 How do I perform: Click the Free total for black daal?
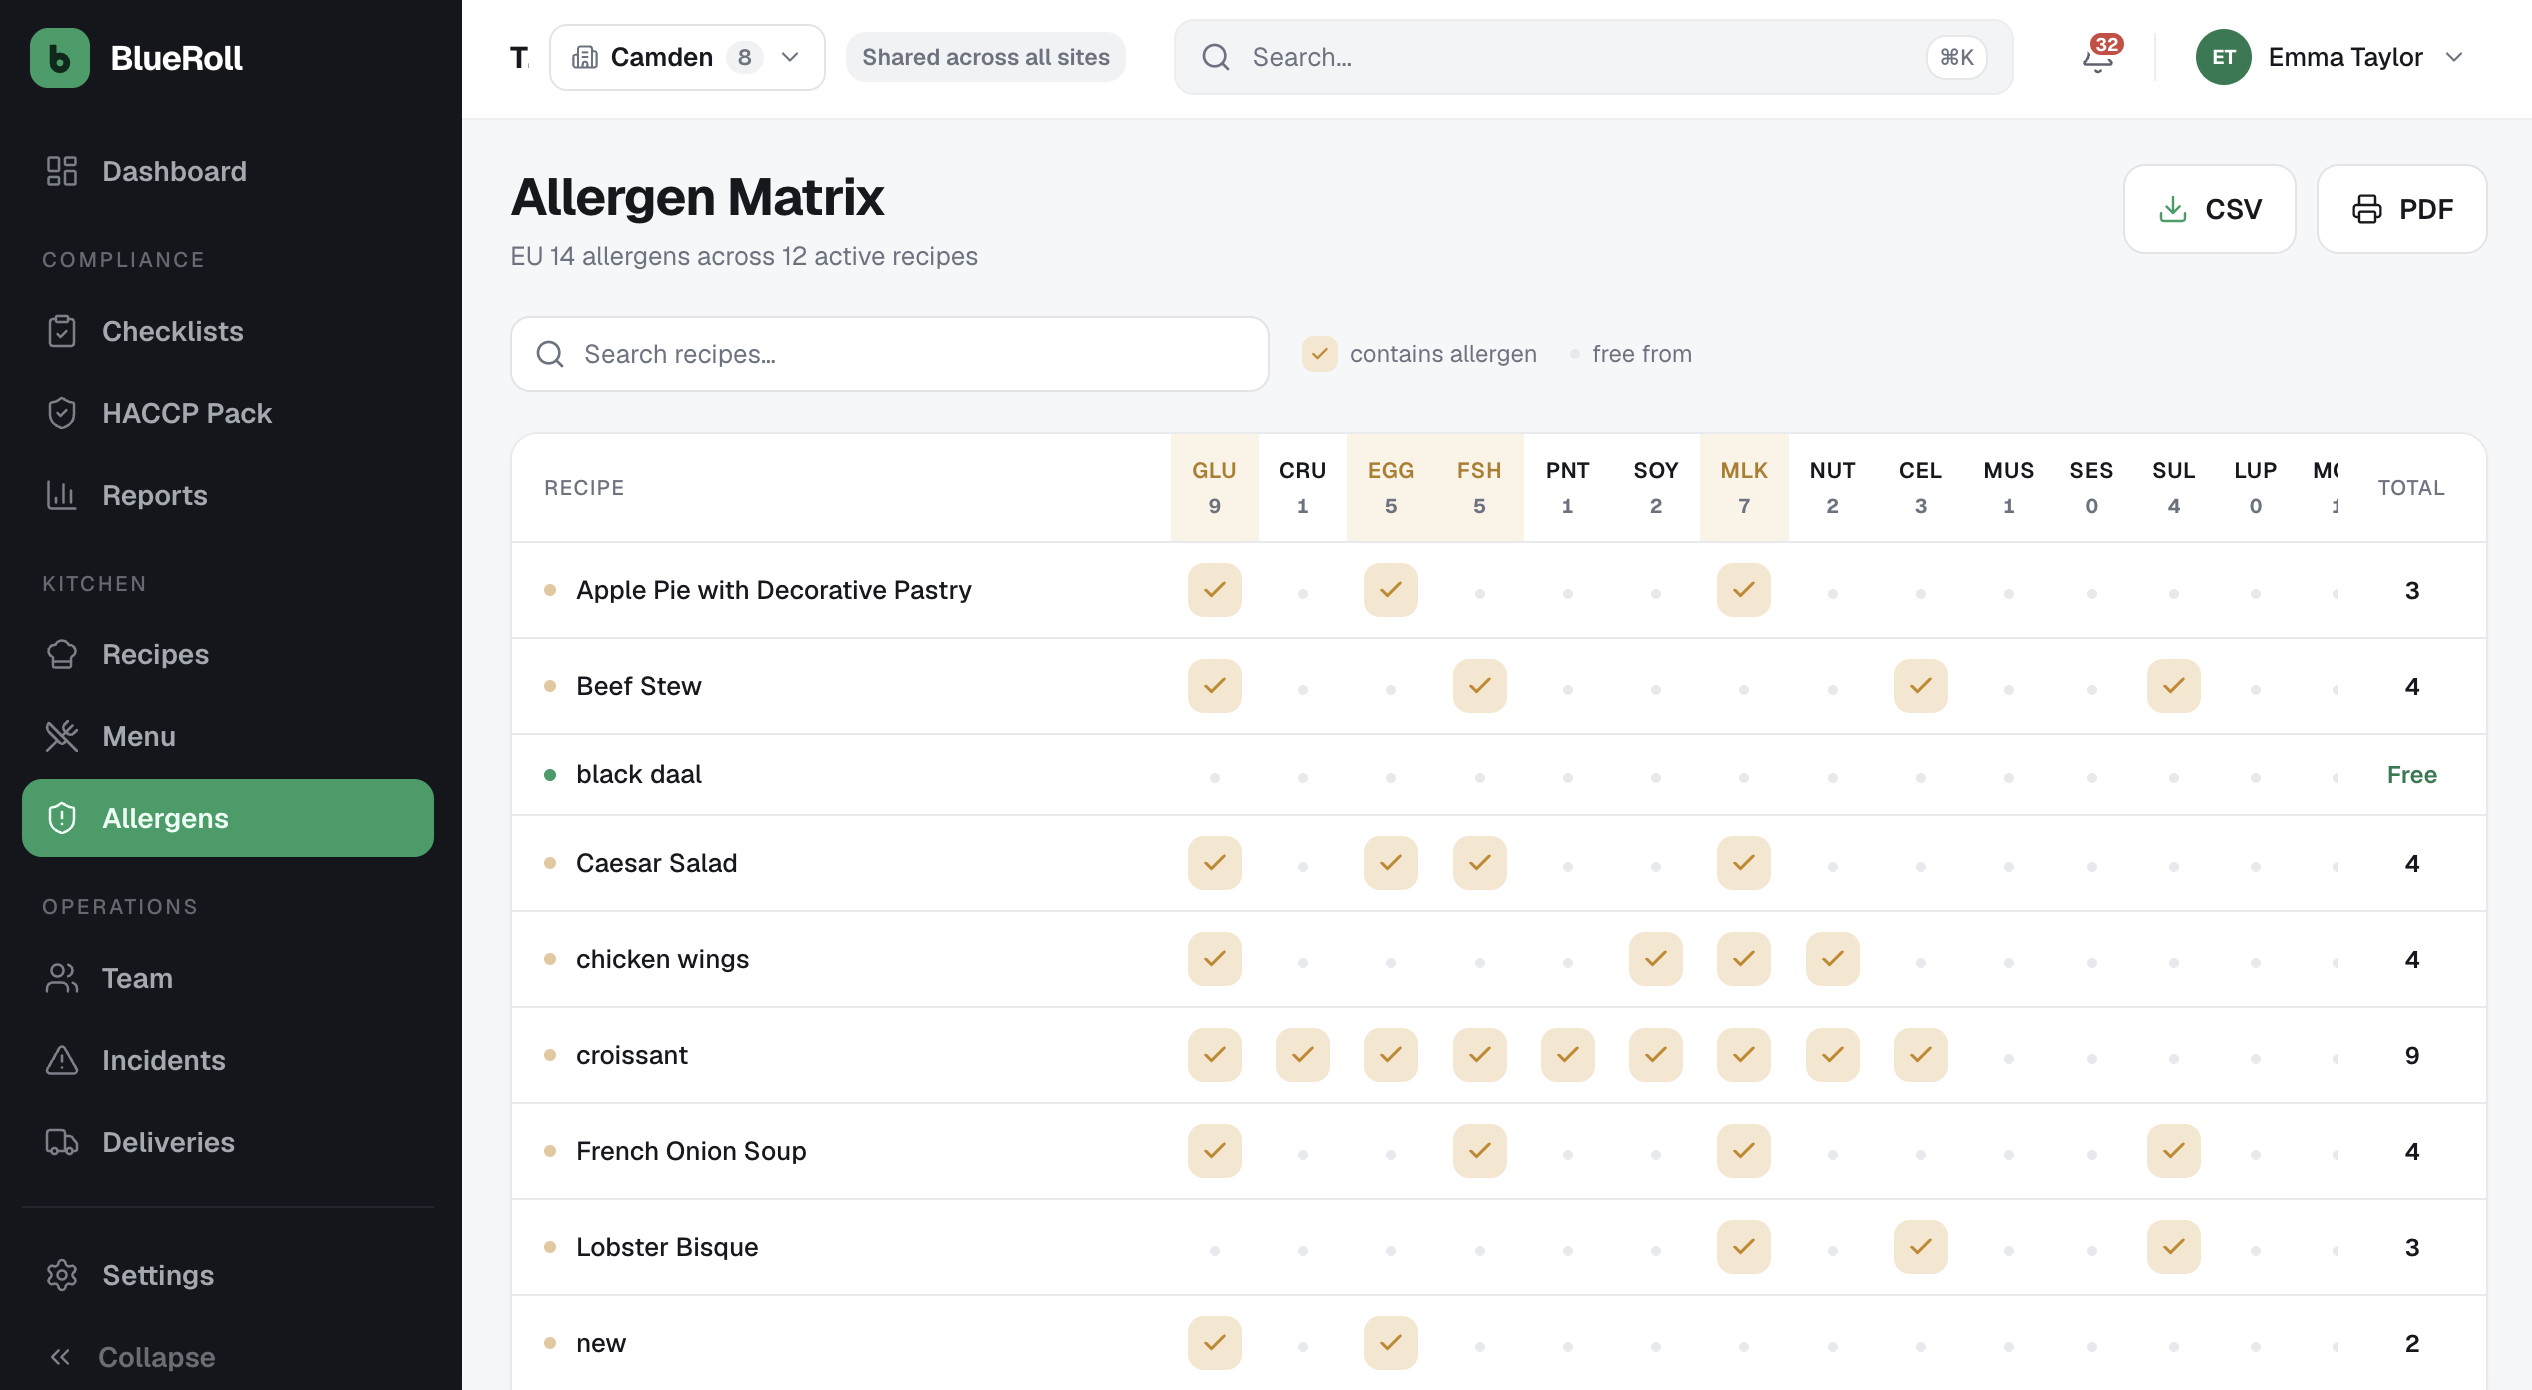click(2412, 775)
